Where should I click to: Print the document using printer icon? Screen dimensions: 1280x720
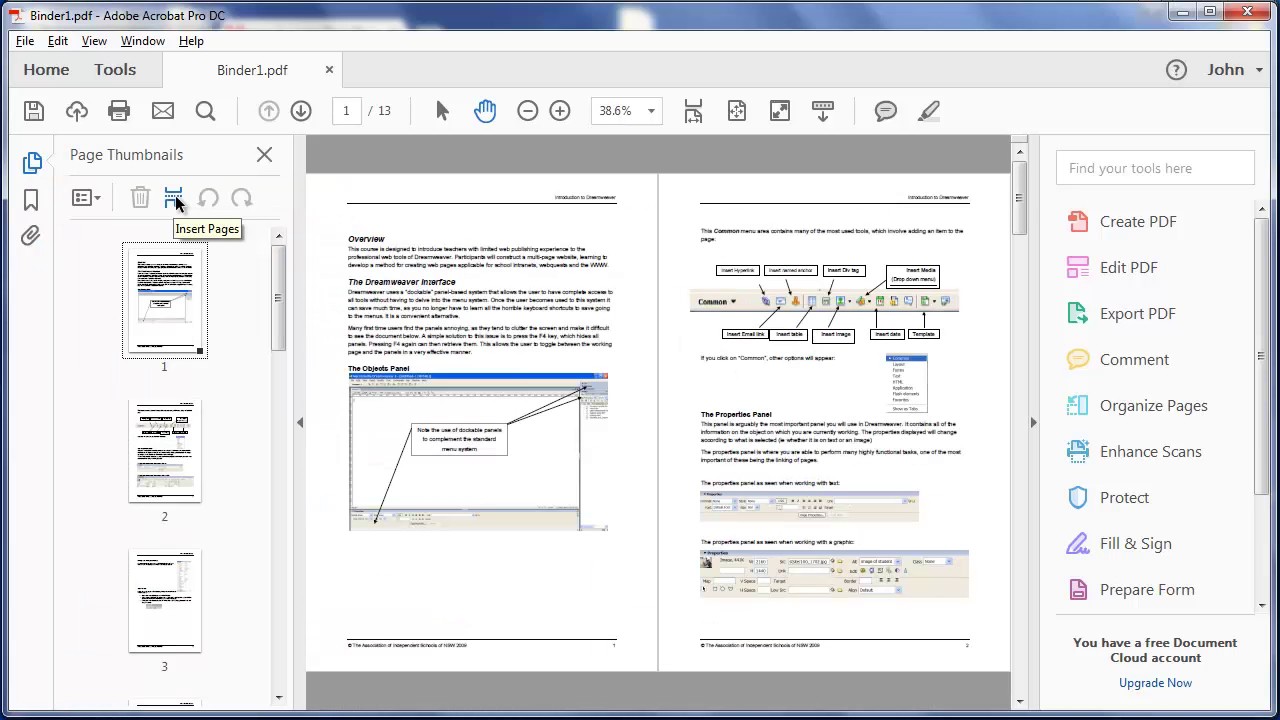pos(119,111)
